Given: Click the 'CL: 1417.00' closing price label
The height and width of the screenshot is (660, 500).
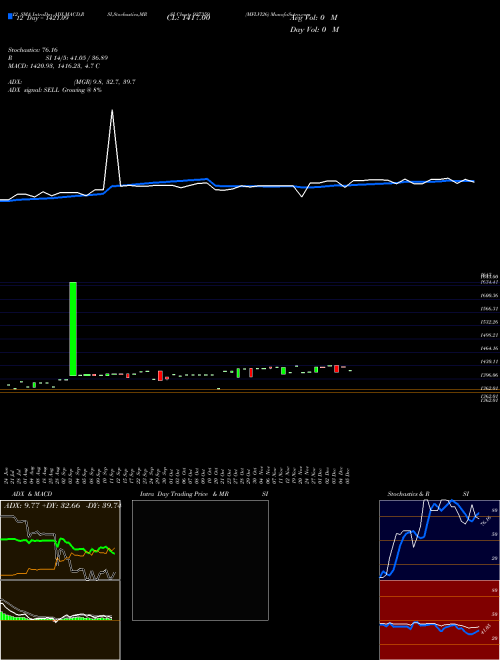Looking at the screenshot, I should coord(189,18).
